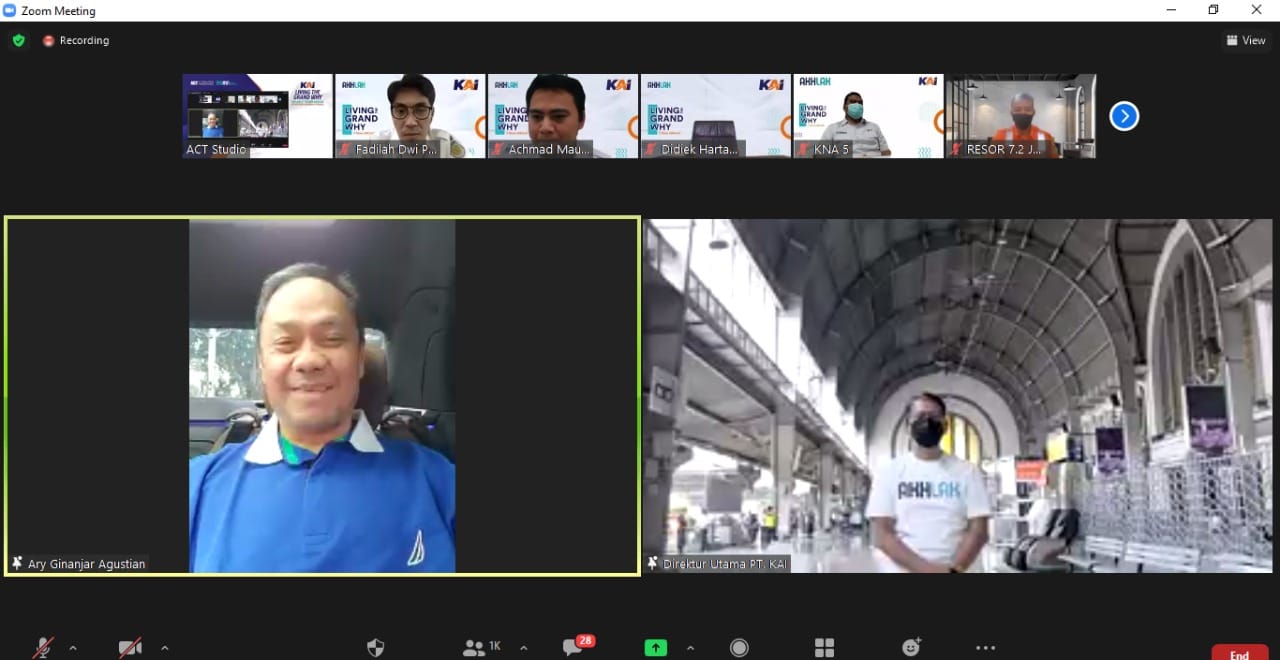Expand share screen options arrow
This screenshot has width=1280, height=660.
(690, 648)
